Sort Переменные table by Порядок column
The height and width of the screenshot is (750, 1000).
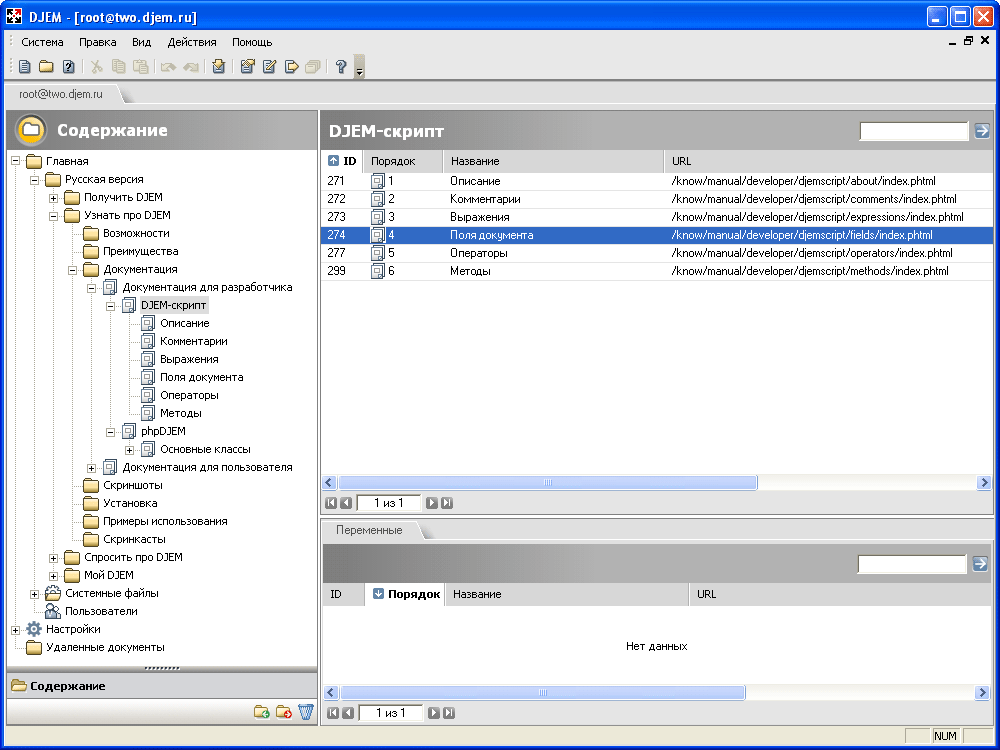(405, 594)
